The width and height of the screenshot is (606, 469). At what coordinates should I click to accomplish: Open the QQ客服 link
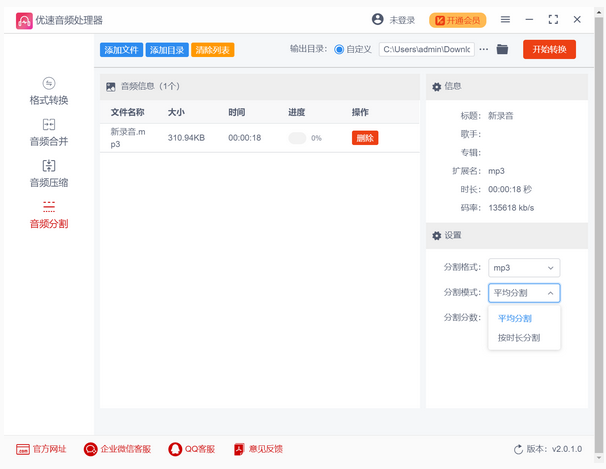[200, 449]
